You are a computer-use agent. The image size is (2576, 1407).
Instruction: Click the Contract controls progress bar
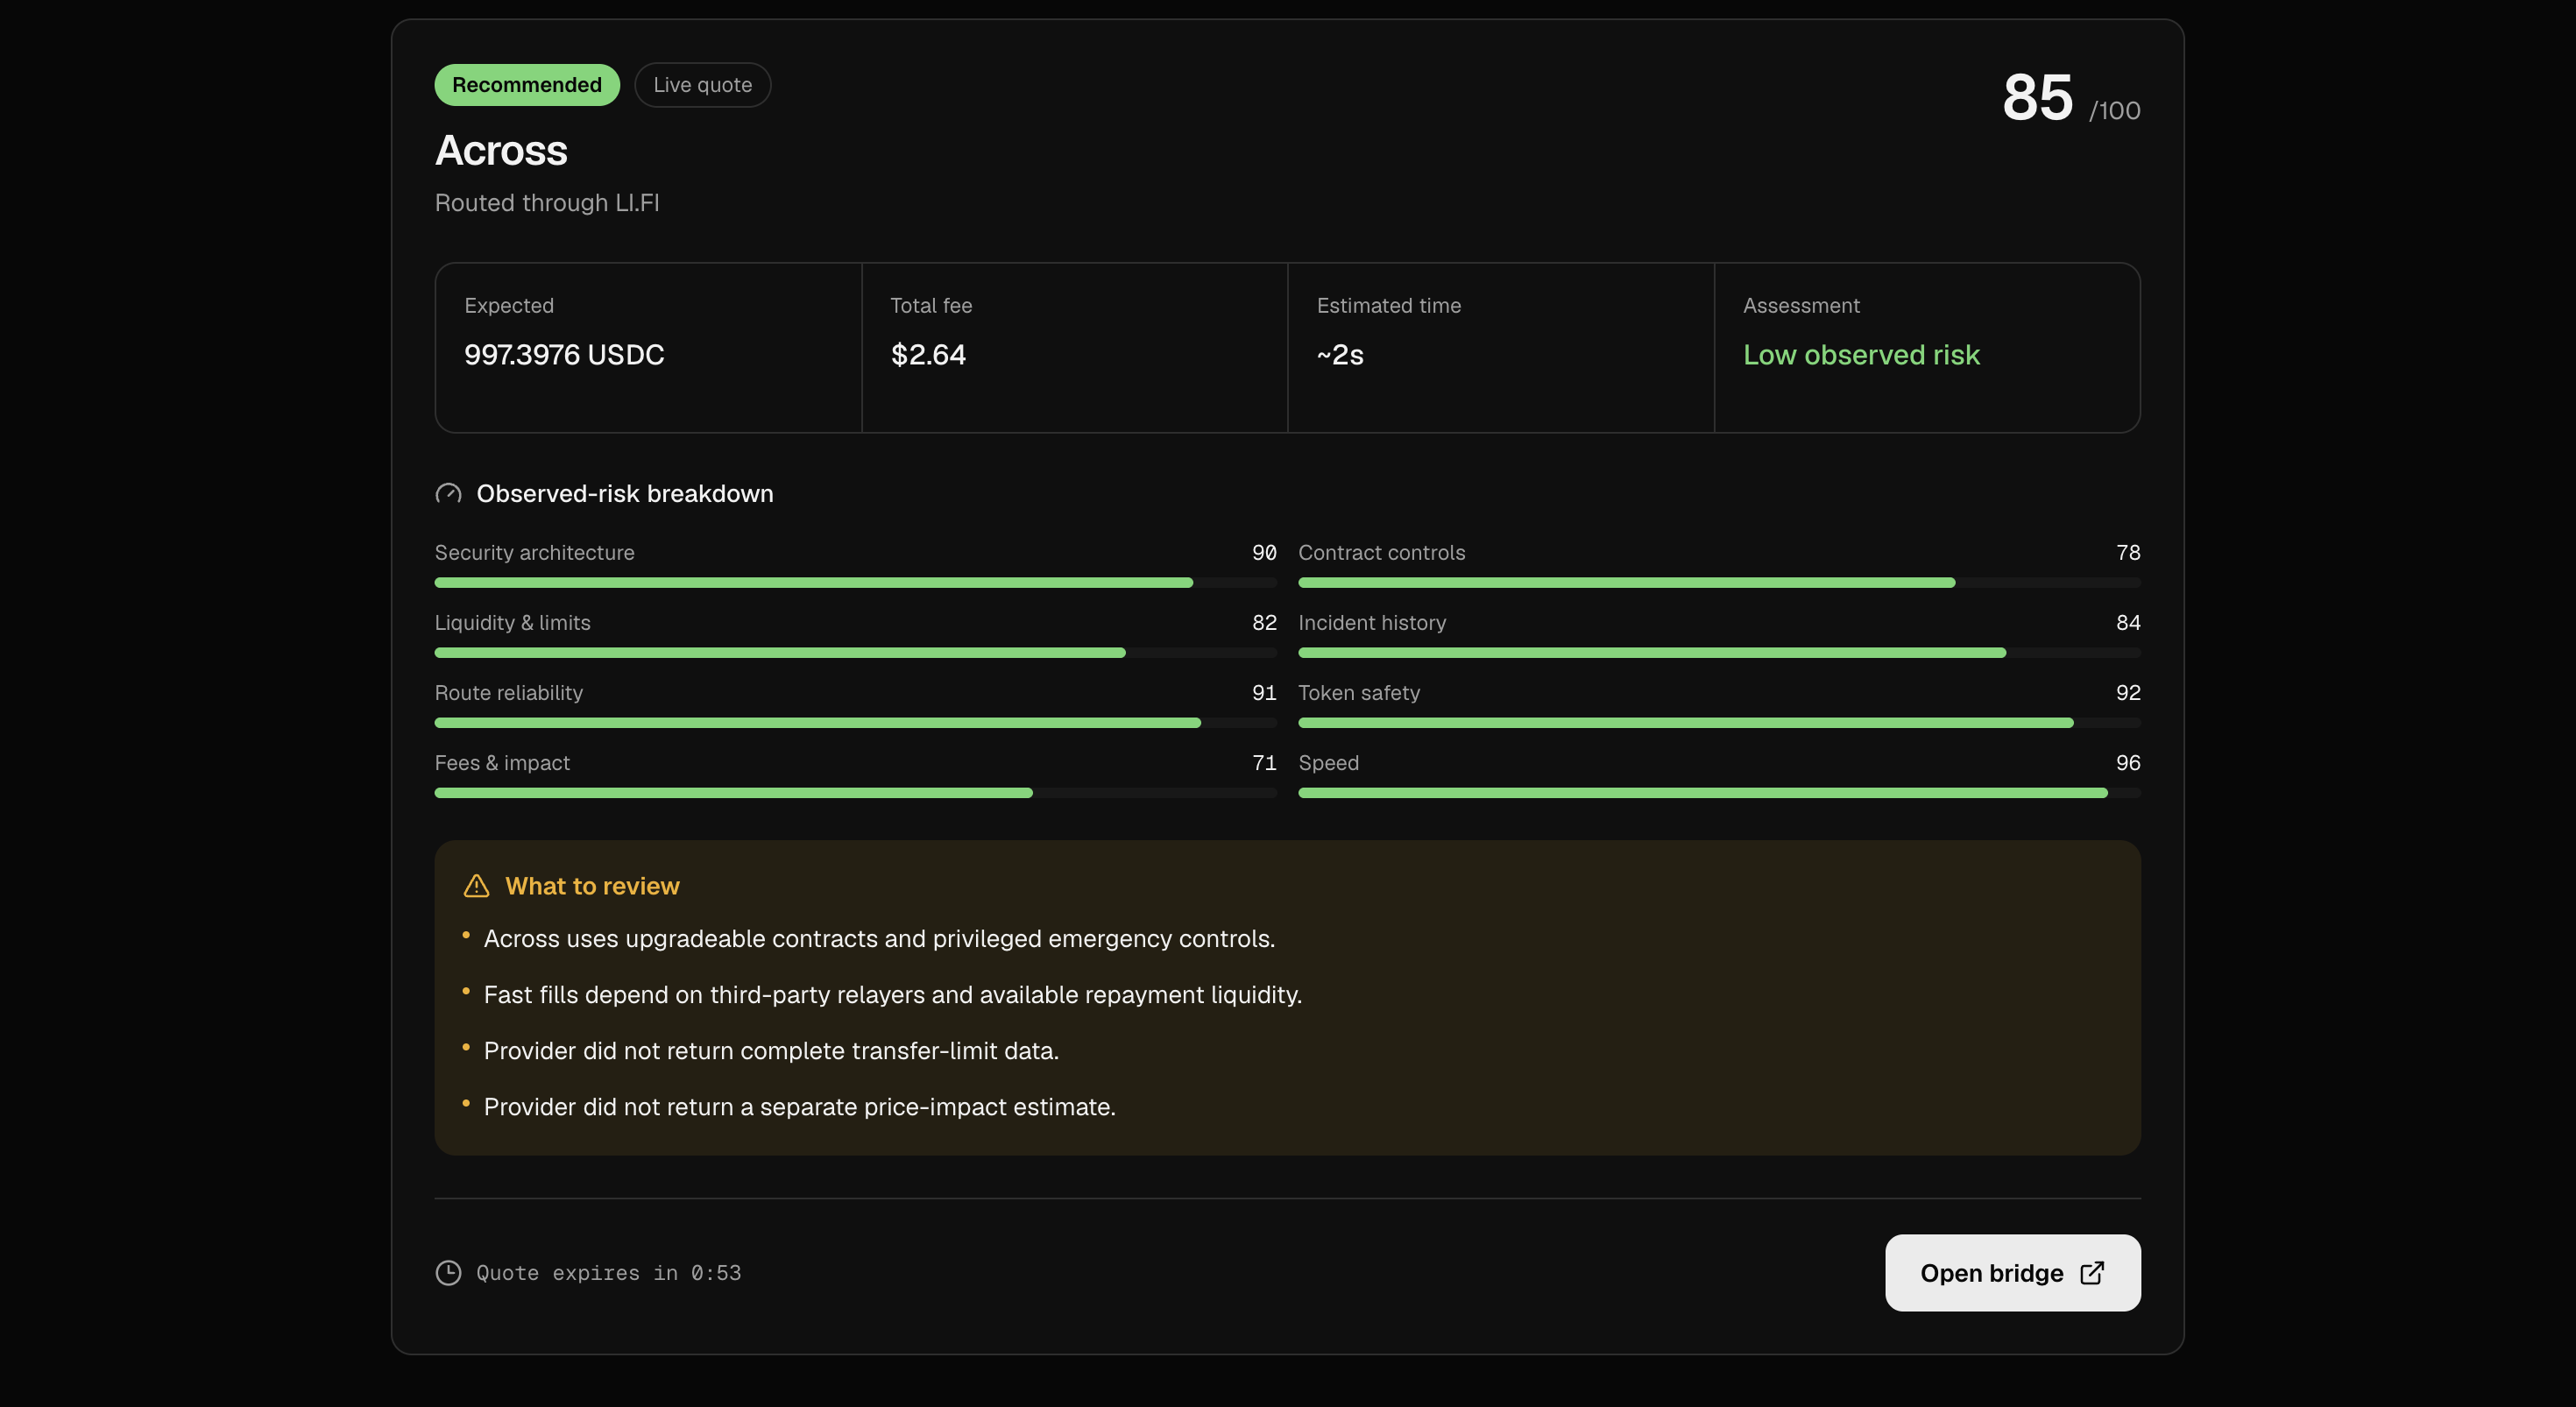pyautogui.click(x=1719, y=582)
